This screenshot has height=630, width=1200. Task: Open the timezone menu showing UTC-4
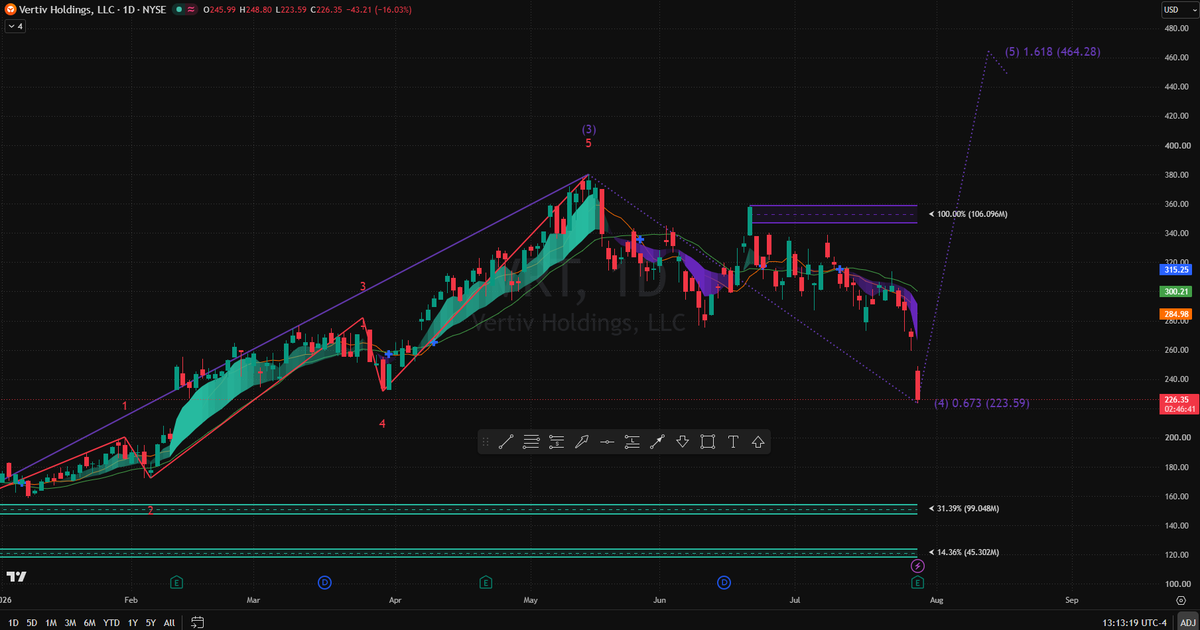[1134, 622]
